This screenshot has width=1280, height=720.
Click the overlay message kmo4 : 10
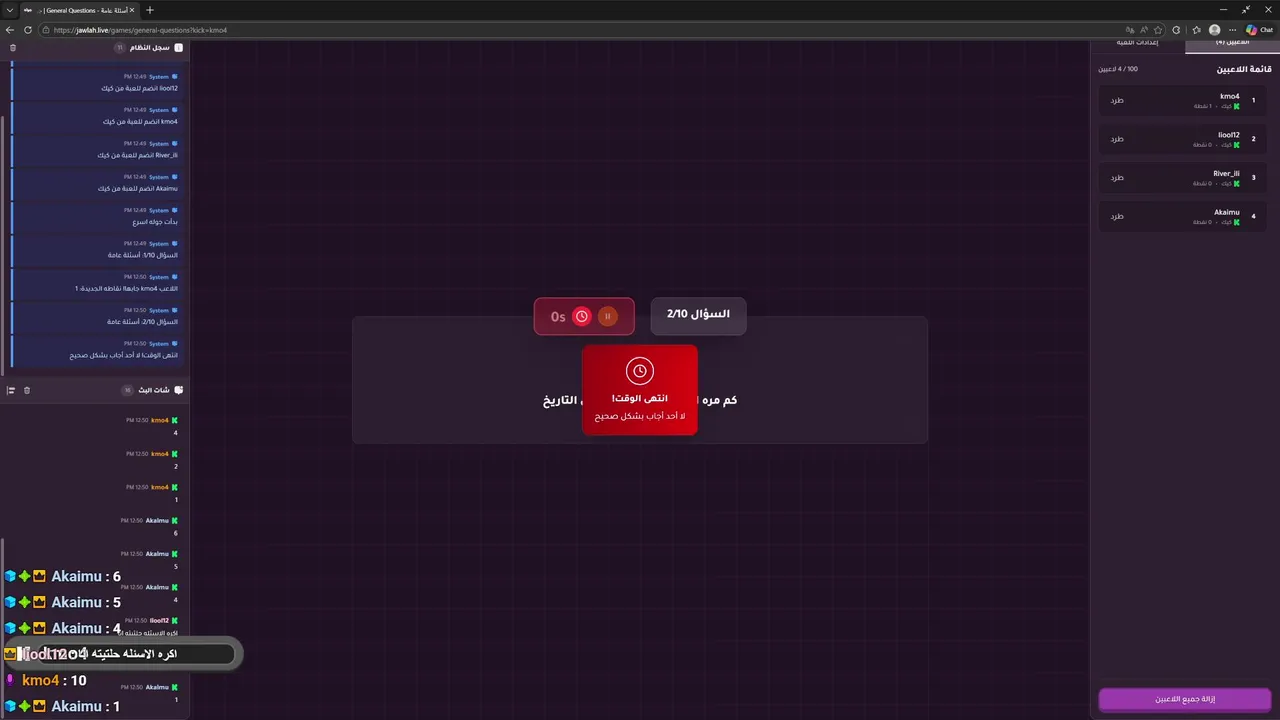click(x=46, y=680)
